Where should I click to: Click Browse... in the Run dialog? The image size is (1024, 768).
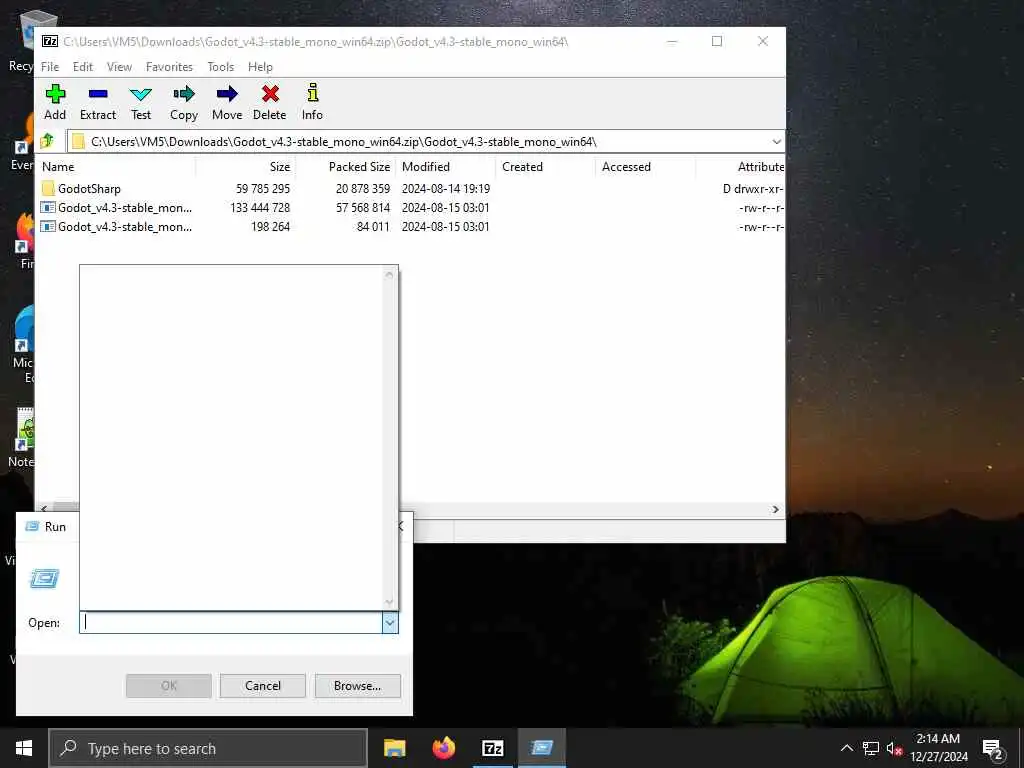(x=357, y=686)
